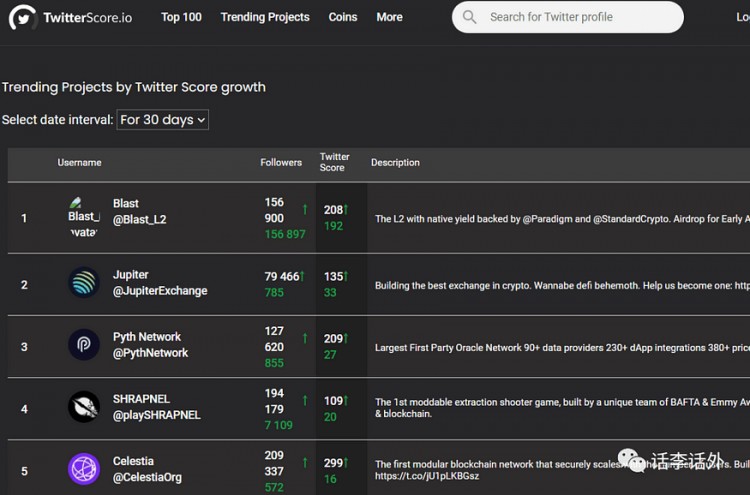This screenshot has height=495, width=750.
Task: Open the date interval dropdown
Action: tap(163, 120)
